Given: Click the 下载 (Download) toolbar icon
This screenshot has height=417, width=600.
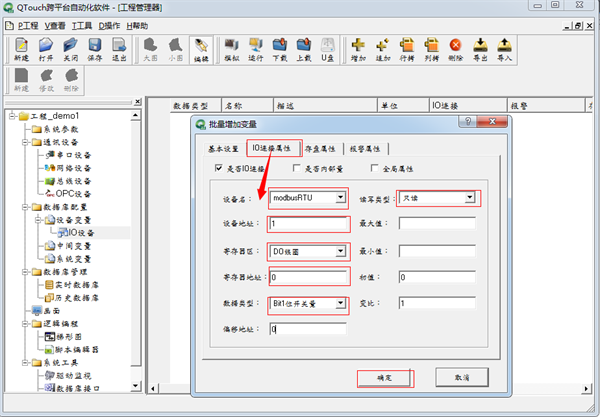Looking at the screenshot, I should coord(279,49).
